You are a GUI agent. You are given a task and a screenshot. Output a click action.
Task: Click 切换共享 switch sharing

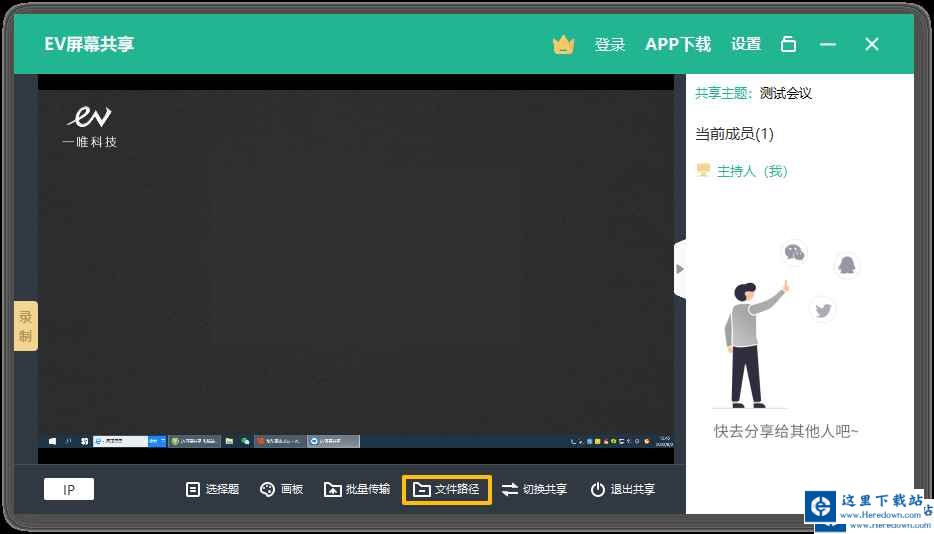pyautogui.click(x=534, y=489)
